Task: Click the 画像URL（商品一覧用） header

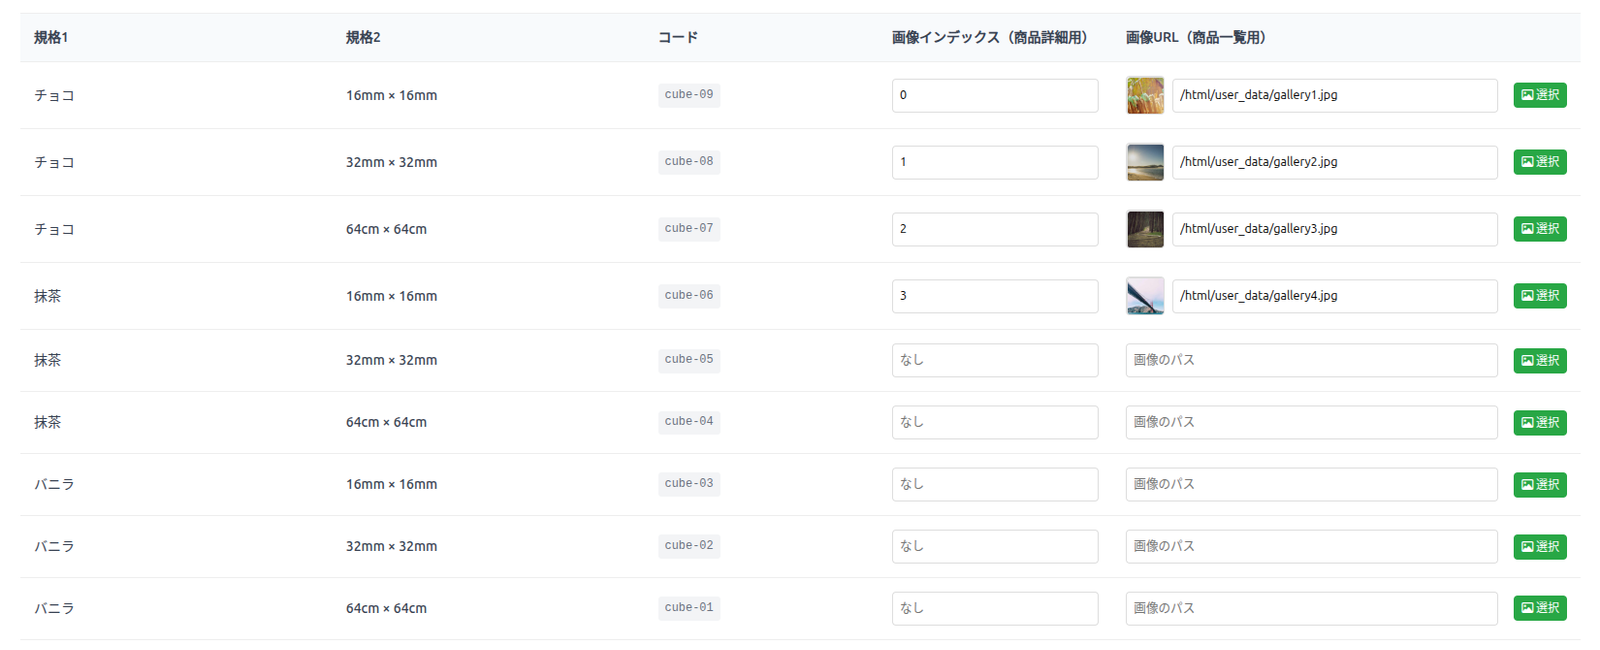Action: (x=1195, y=38)
